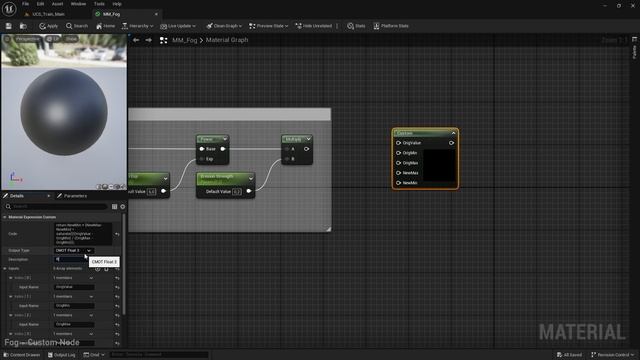The height and width of the screenshot is (360, 640).
Task: Open the Asset menu
Action: 58,4
